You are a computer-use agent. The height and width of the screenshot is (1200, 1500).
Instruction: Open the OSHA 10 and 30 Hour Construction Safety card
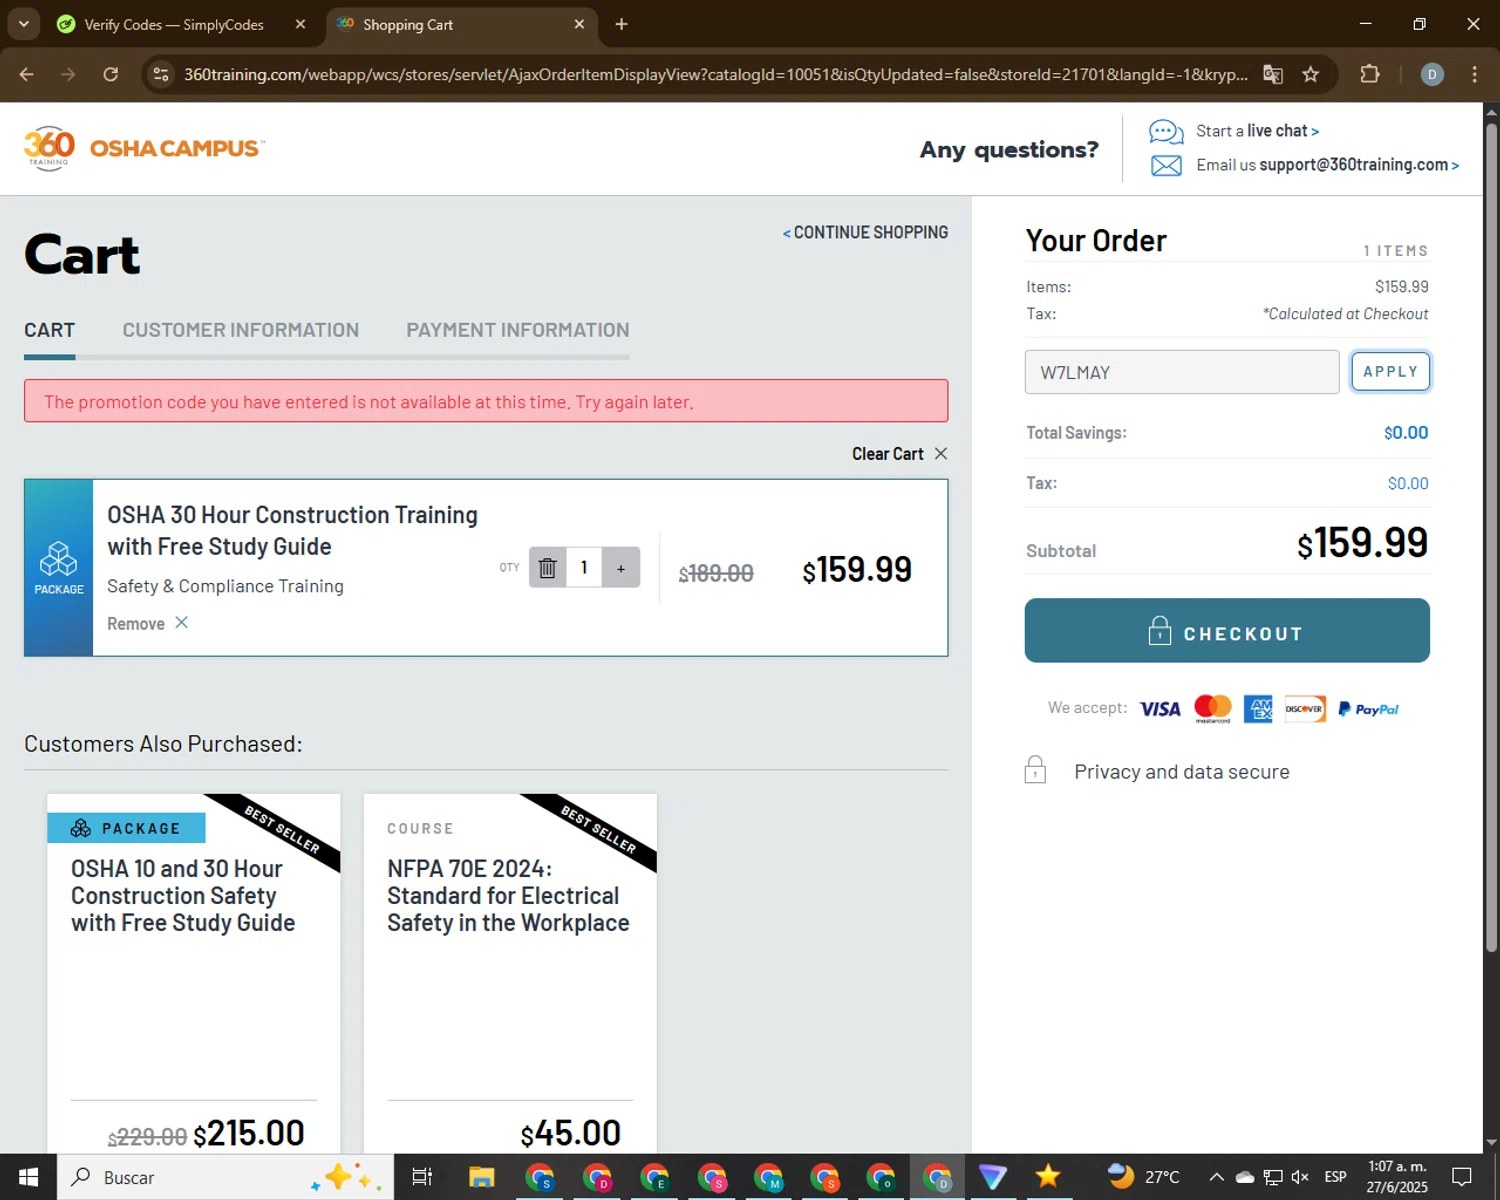pyautogui.click(x=194, y=973)
